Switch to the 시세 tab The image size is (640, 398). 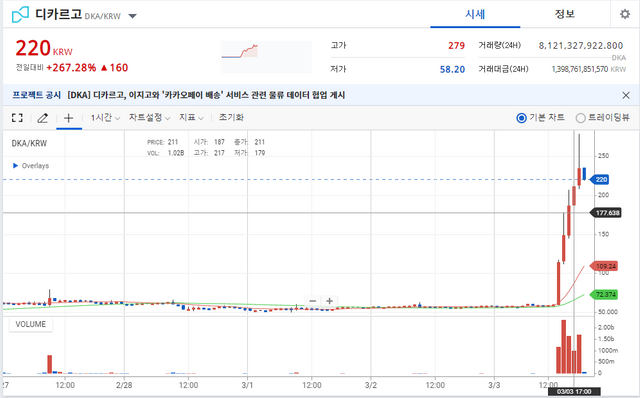pos(475,14)
